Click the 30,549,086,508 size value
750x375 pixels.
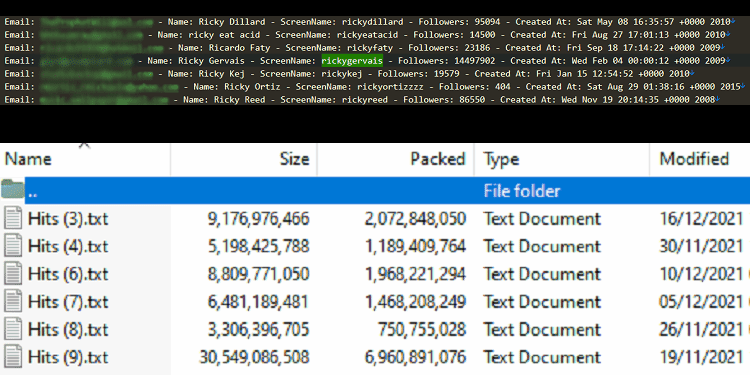(254, 357)
